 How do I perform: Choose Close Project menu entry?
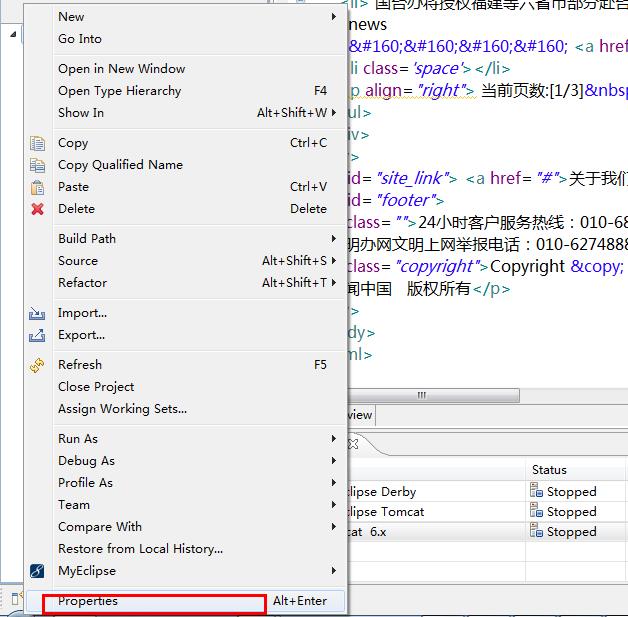(96, 387)
